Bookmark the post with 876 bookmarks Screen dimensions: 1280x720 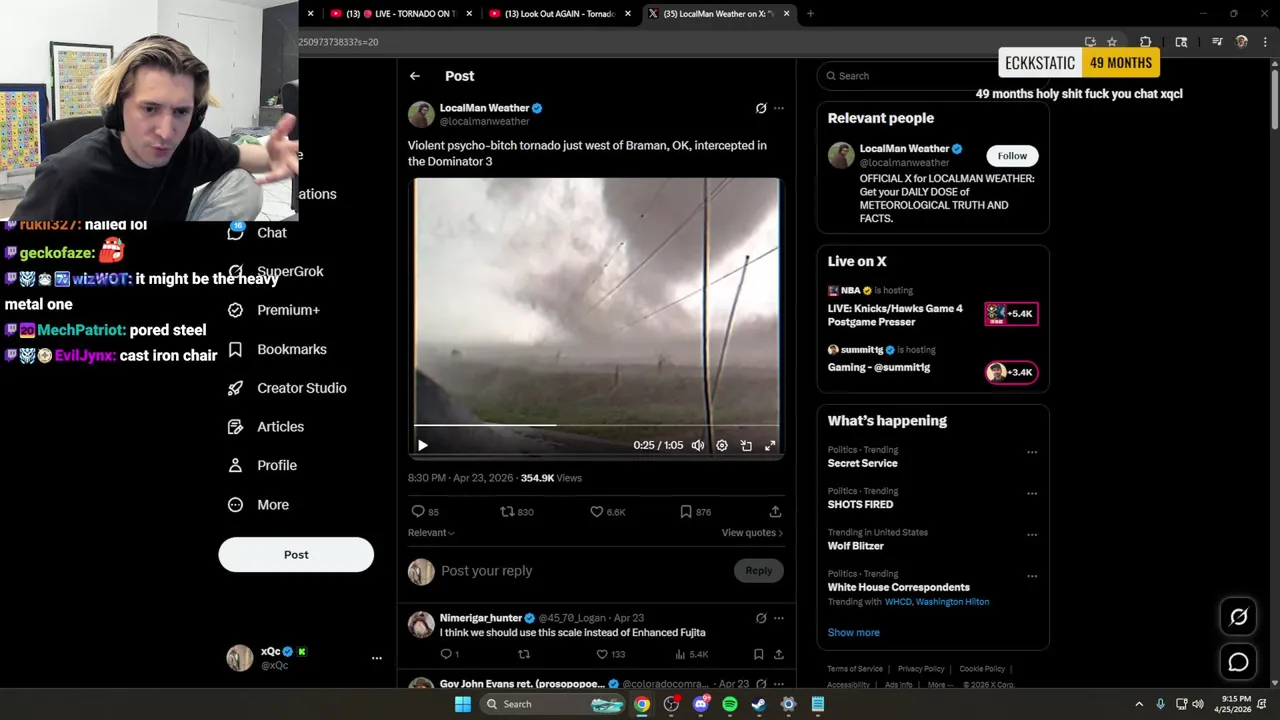tap(686, 512)
